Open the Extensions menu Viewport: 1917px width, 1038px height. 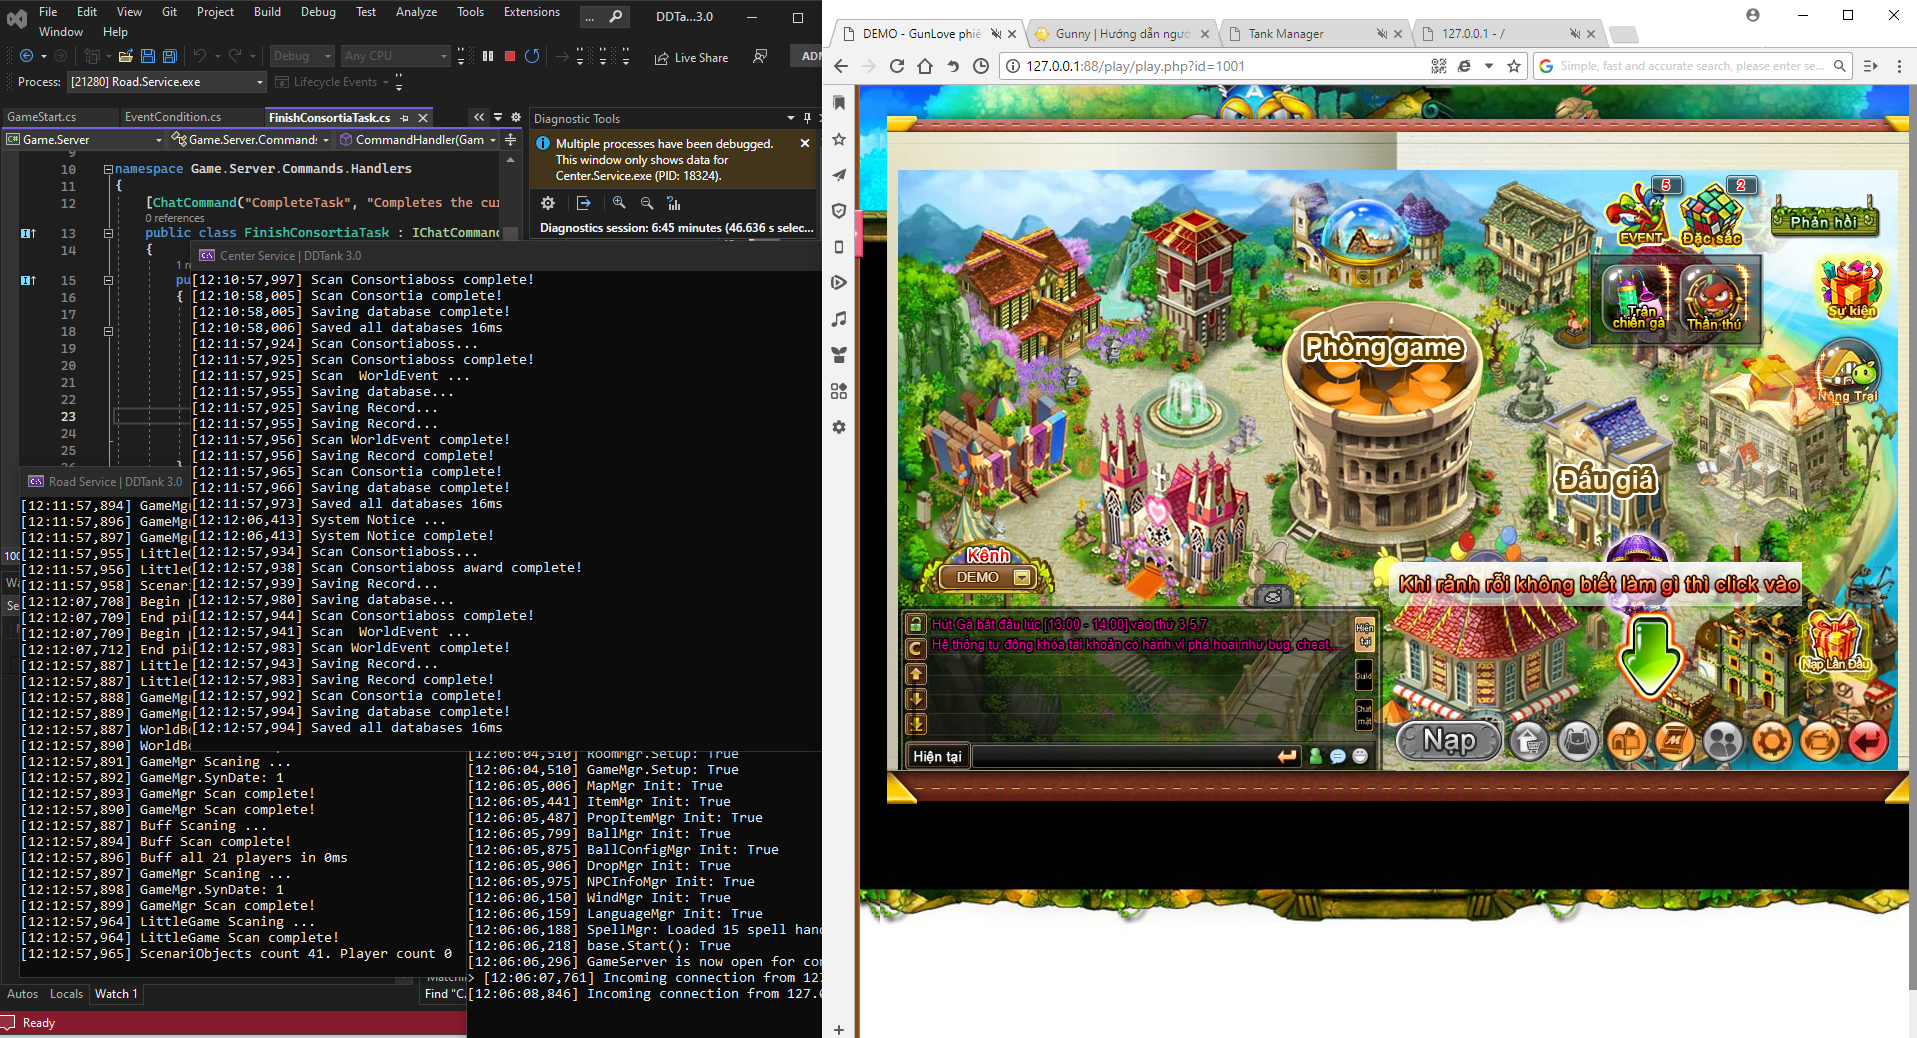tap(532, 12)
